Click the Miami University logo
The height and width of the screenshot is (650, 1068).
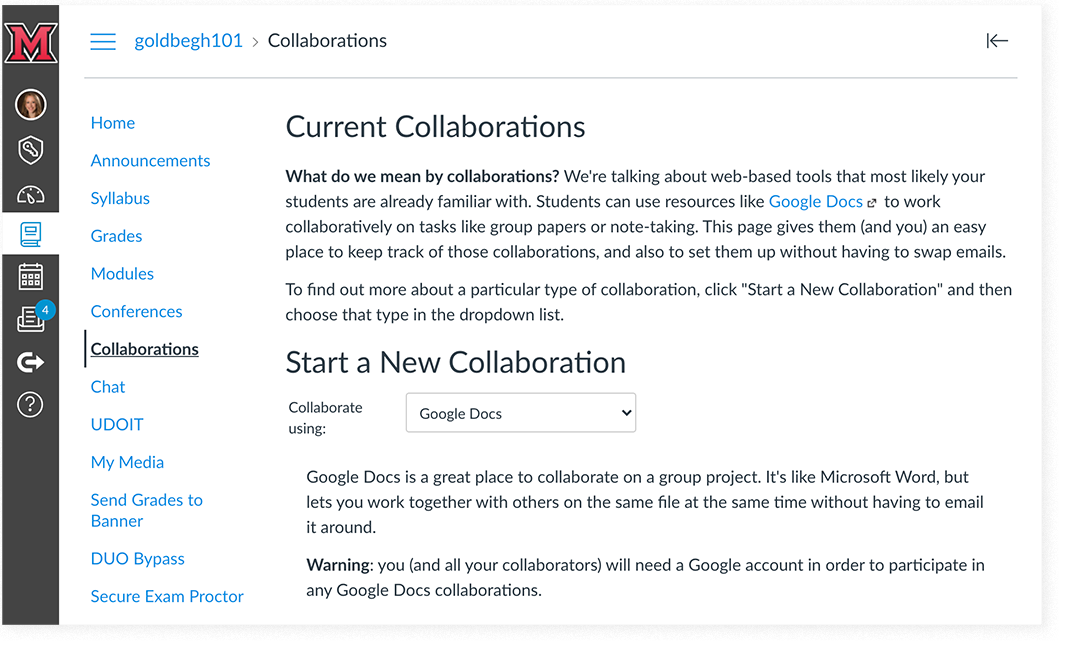31,41
